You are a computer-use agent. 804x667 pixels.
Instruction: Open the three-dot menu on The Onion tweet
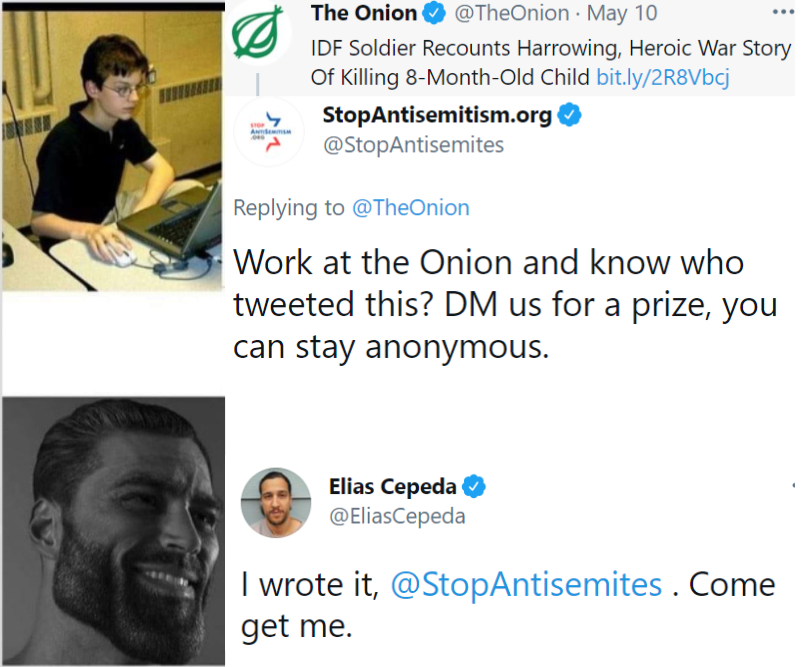coord(783,12)
